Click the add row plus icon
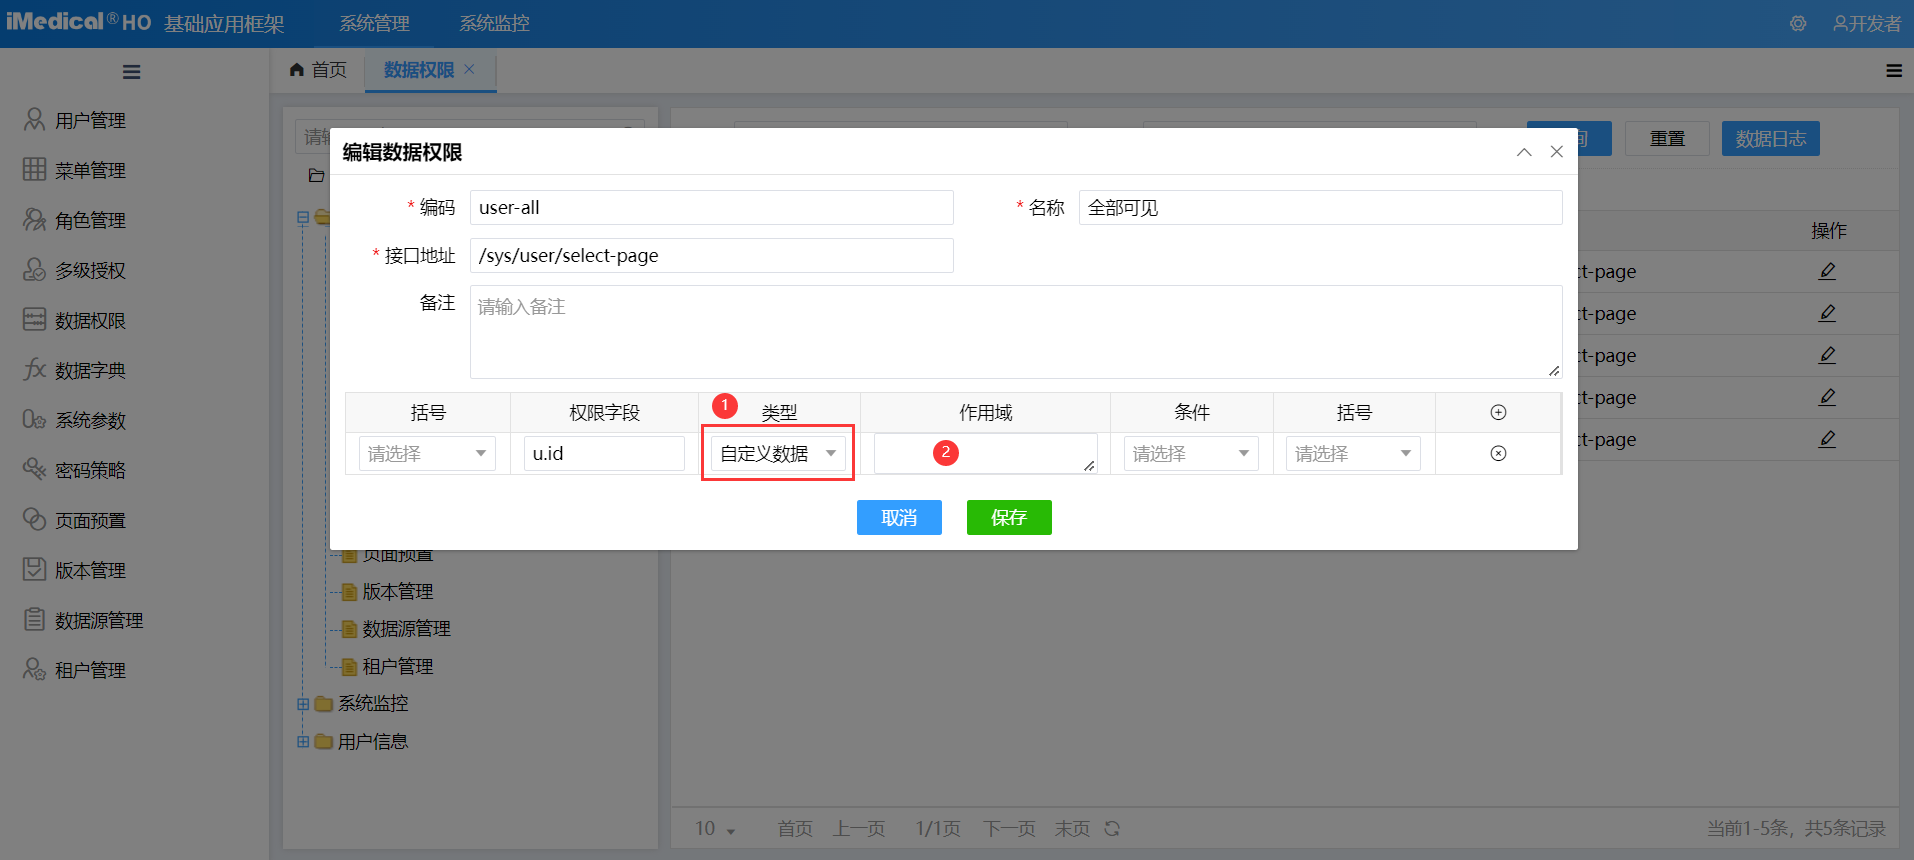 pyautogui.click(x=1498, y=413)
